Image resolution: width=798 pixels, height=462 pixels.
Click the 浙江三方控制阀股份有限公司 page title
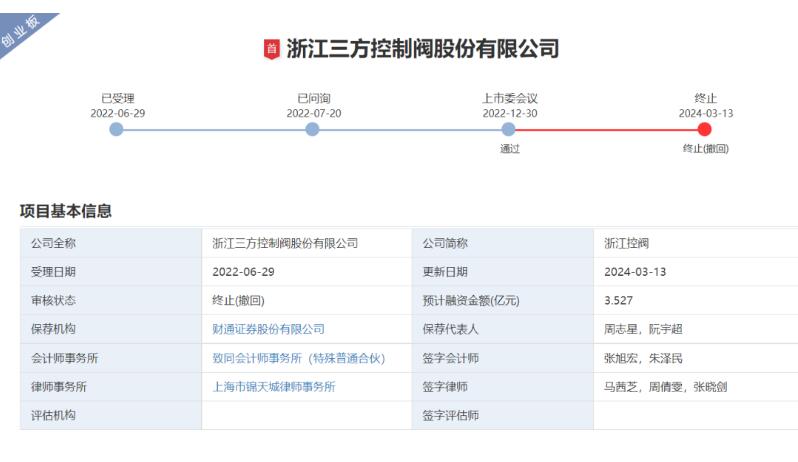click(x=422, y=49)
